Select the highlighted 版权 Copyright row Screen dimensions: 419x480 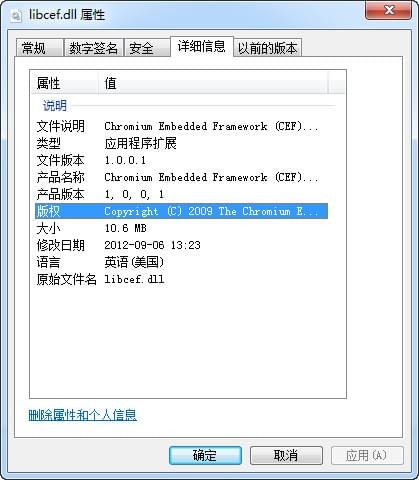tap(181, 211)
